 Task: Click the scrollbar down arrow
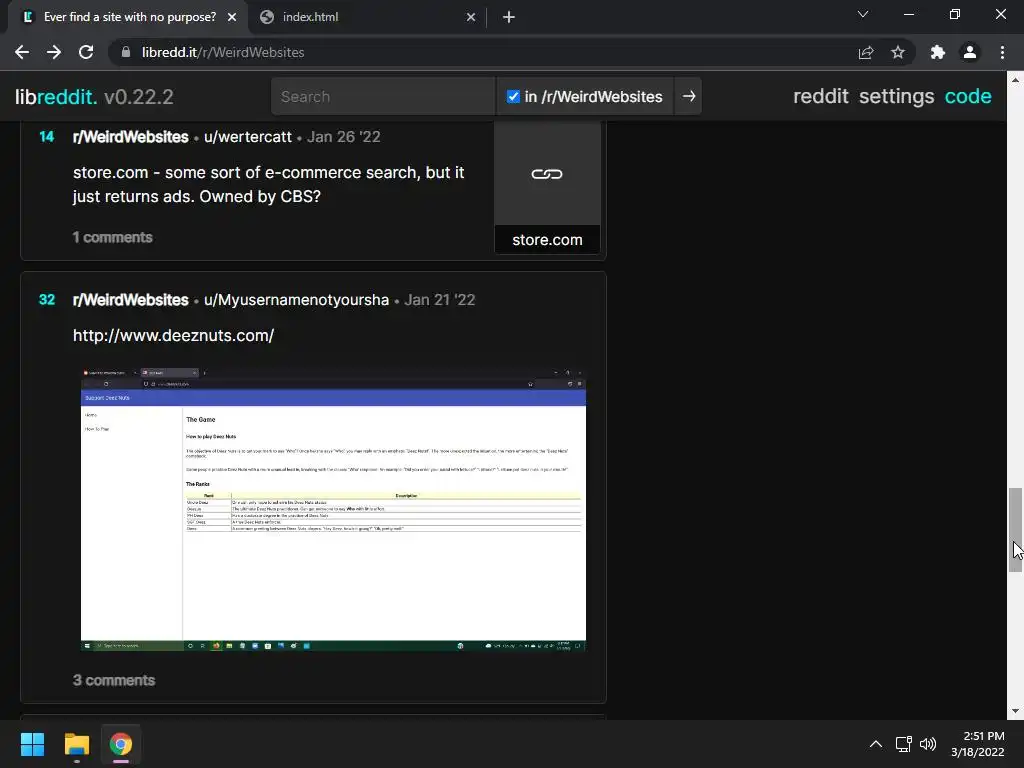(1015, 711)
